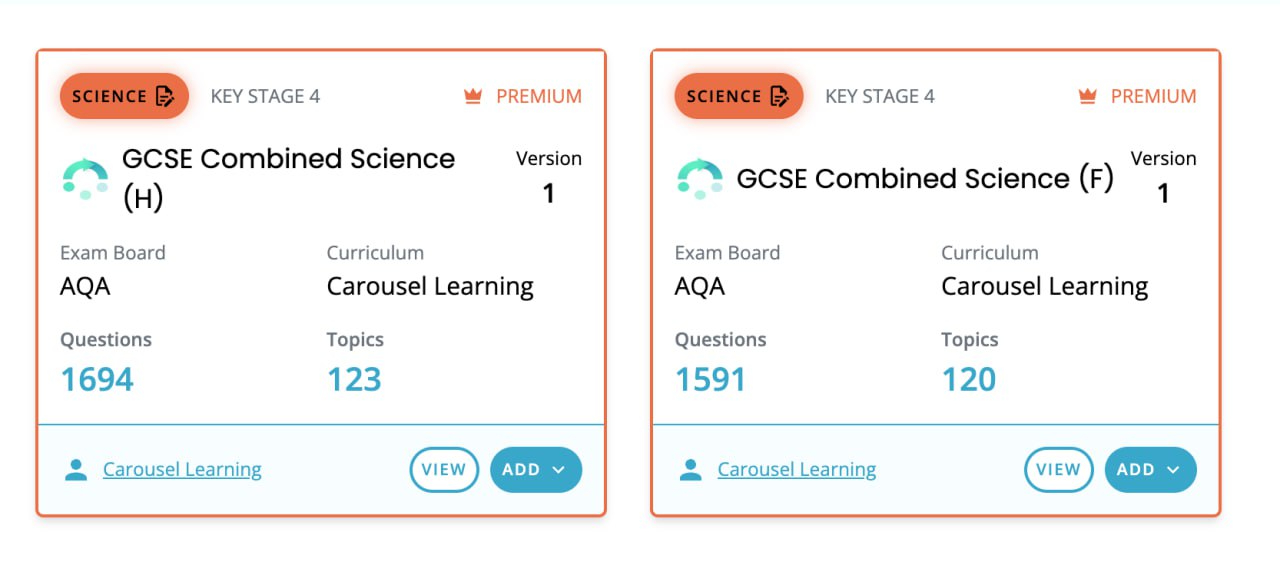The height and width of the screenshot is (565, 1280).
Task: Click the 123 topics count
Action: 354,380
